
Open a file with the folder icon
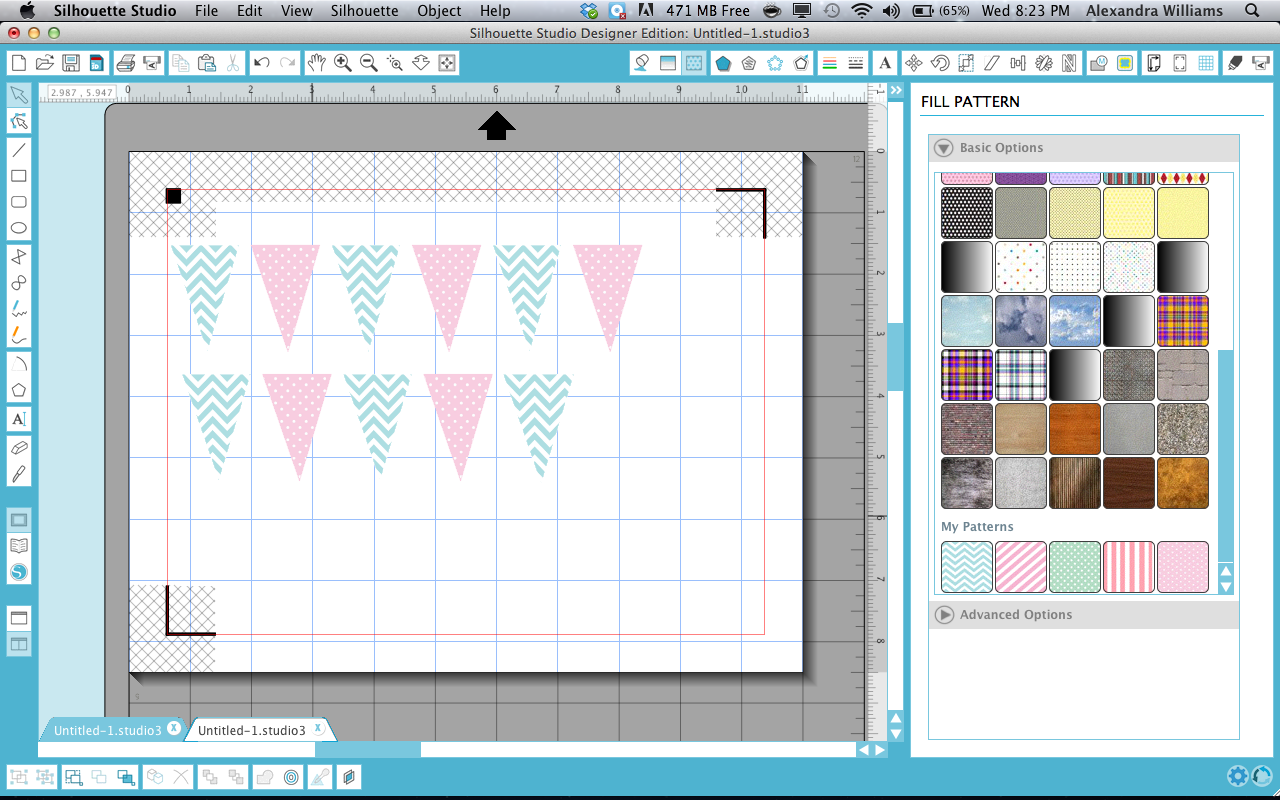coord(45,63)
